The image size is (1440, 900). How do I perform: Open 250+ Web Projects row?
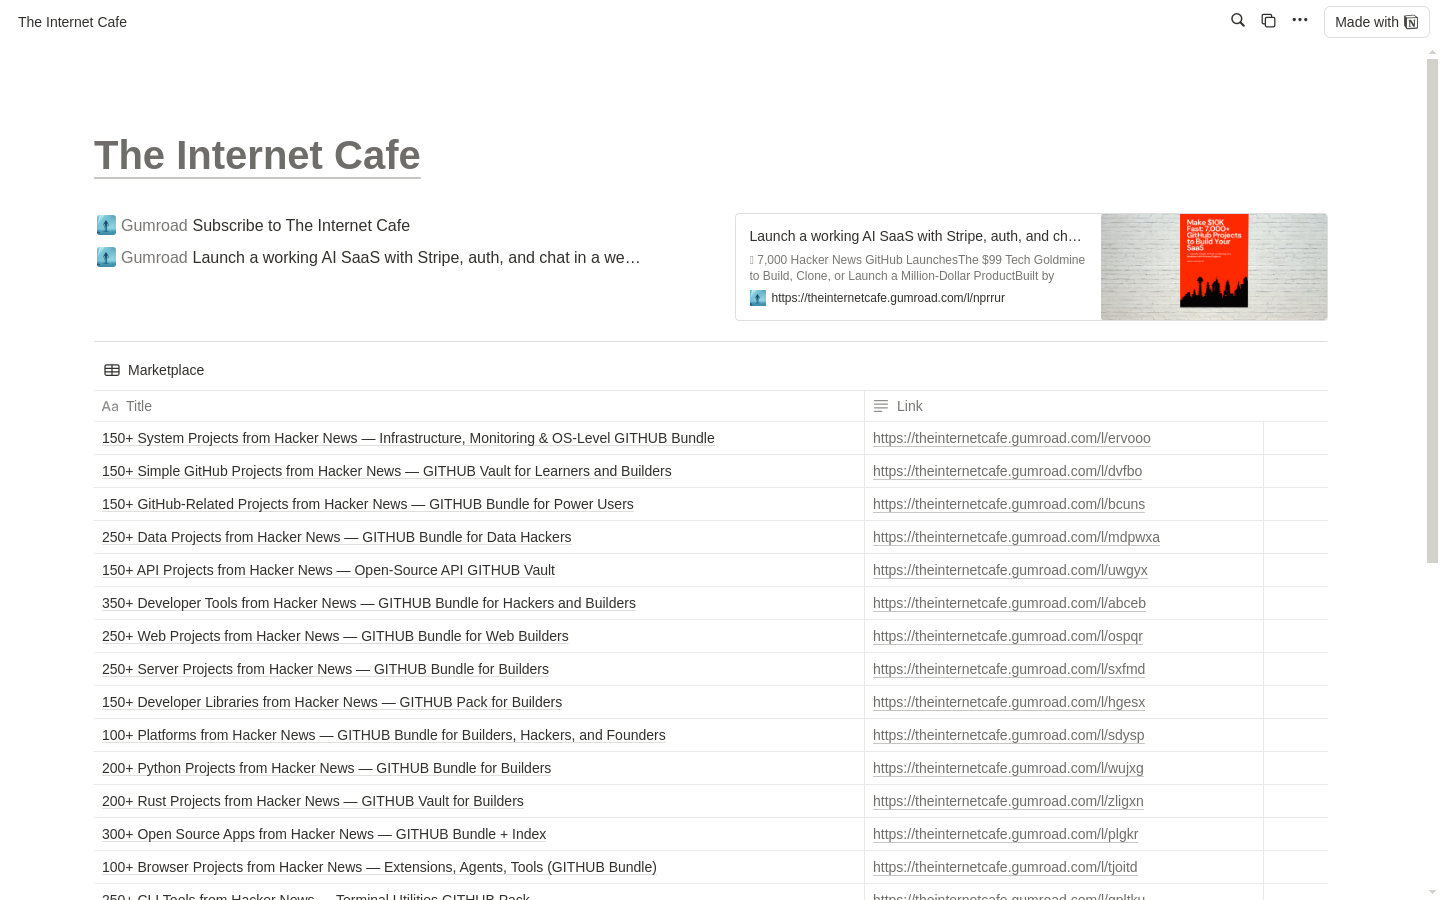335,636
